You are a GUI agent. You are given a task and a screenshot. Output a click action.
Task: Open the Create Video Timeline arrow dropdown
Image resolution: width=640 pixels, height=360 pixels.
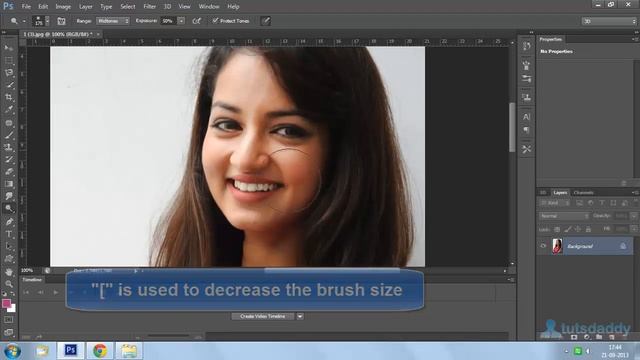300,316
